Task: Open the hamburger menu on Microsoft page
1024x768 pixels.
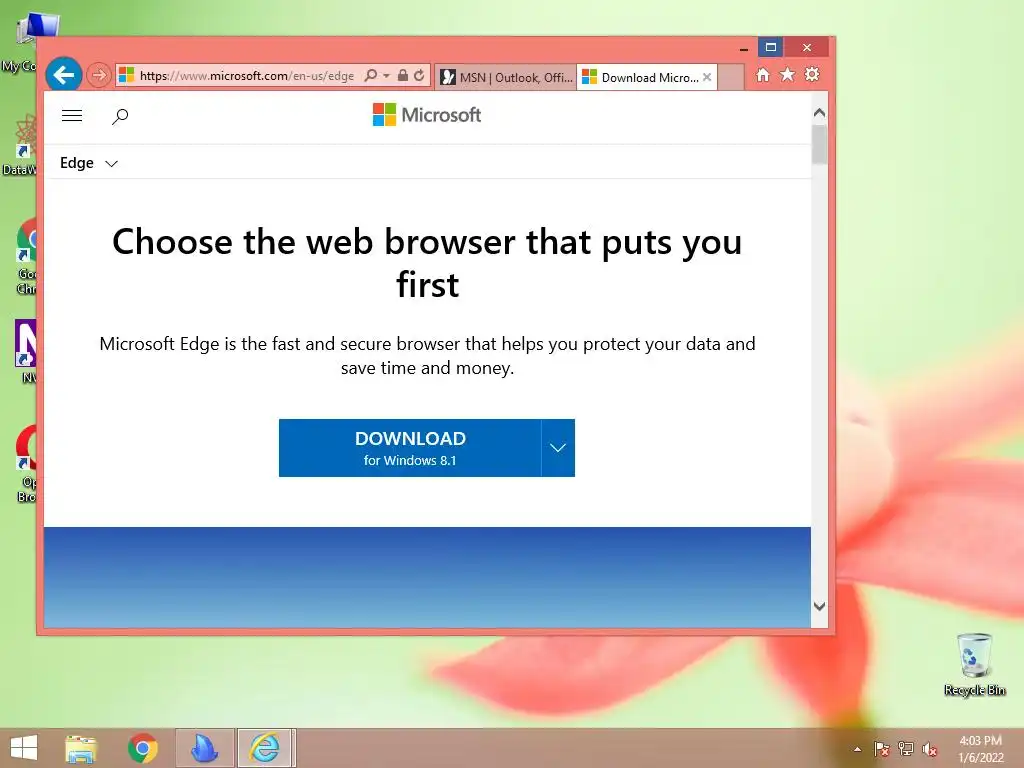Action: pyautogui.click(x=72, y=116)
